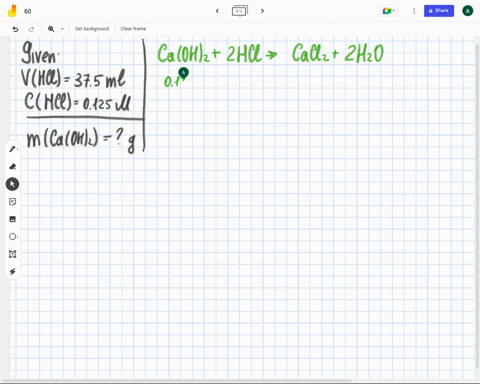Expand the frame bar thumbnail

[x=240, y=11]
